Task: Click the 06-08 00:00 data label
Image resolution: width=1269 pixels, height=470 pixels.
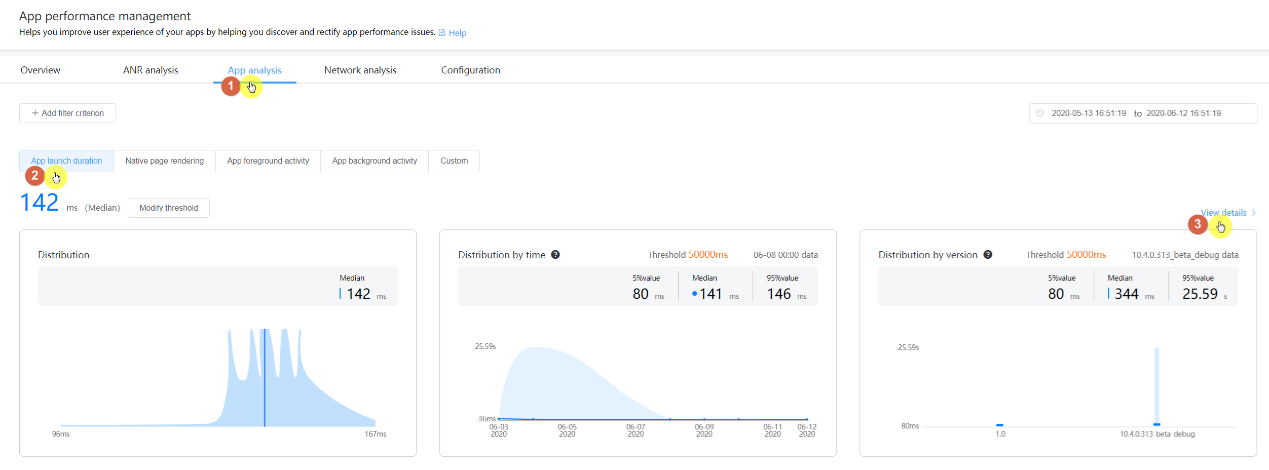Action: coord(786,255)
